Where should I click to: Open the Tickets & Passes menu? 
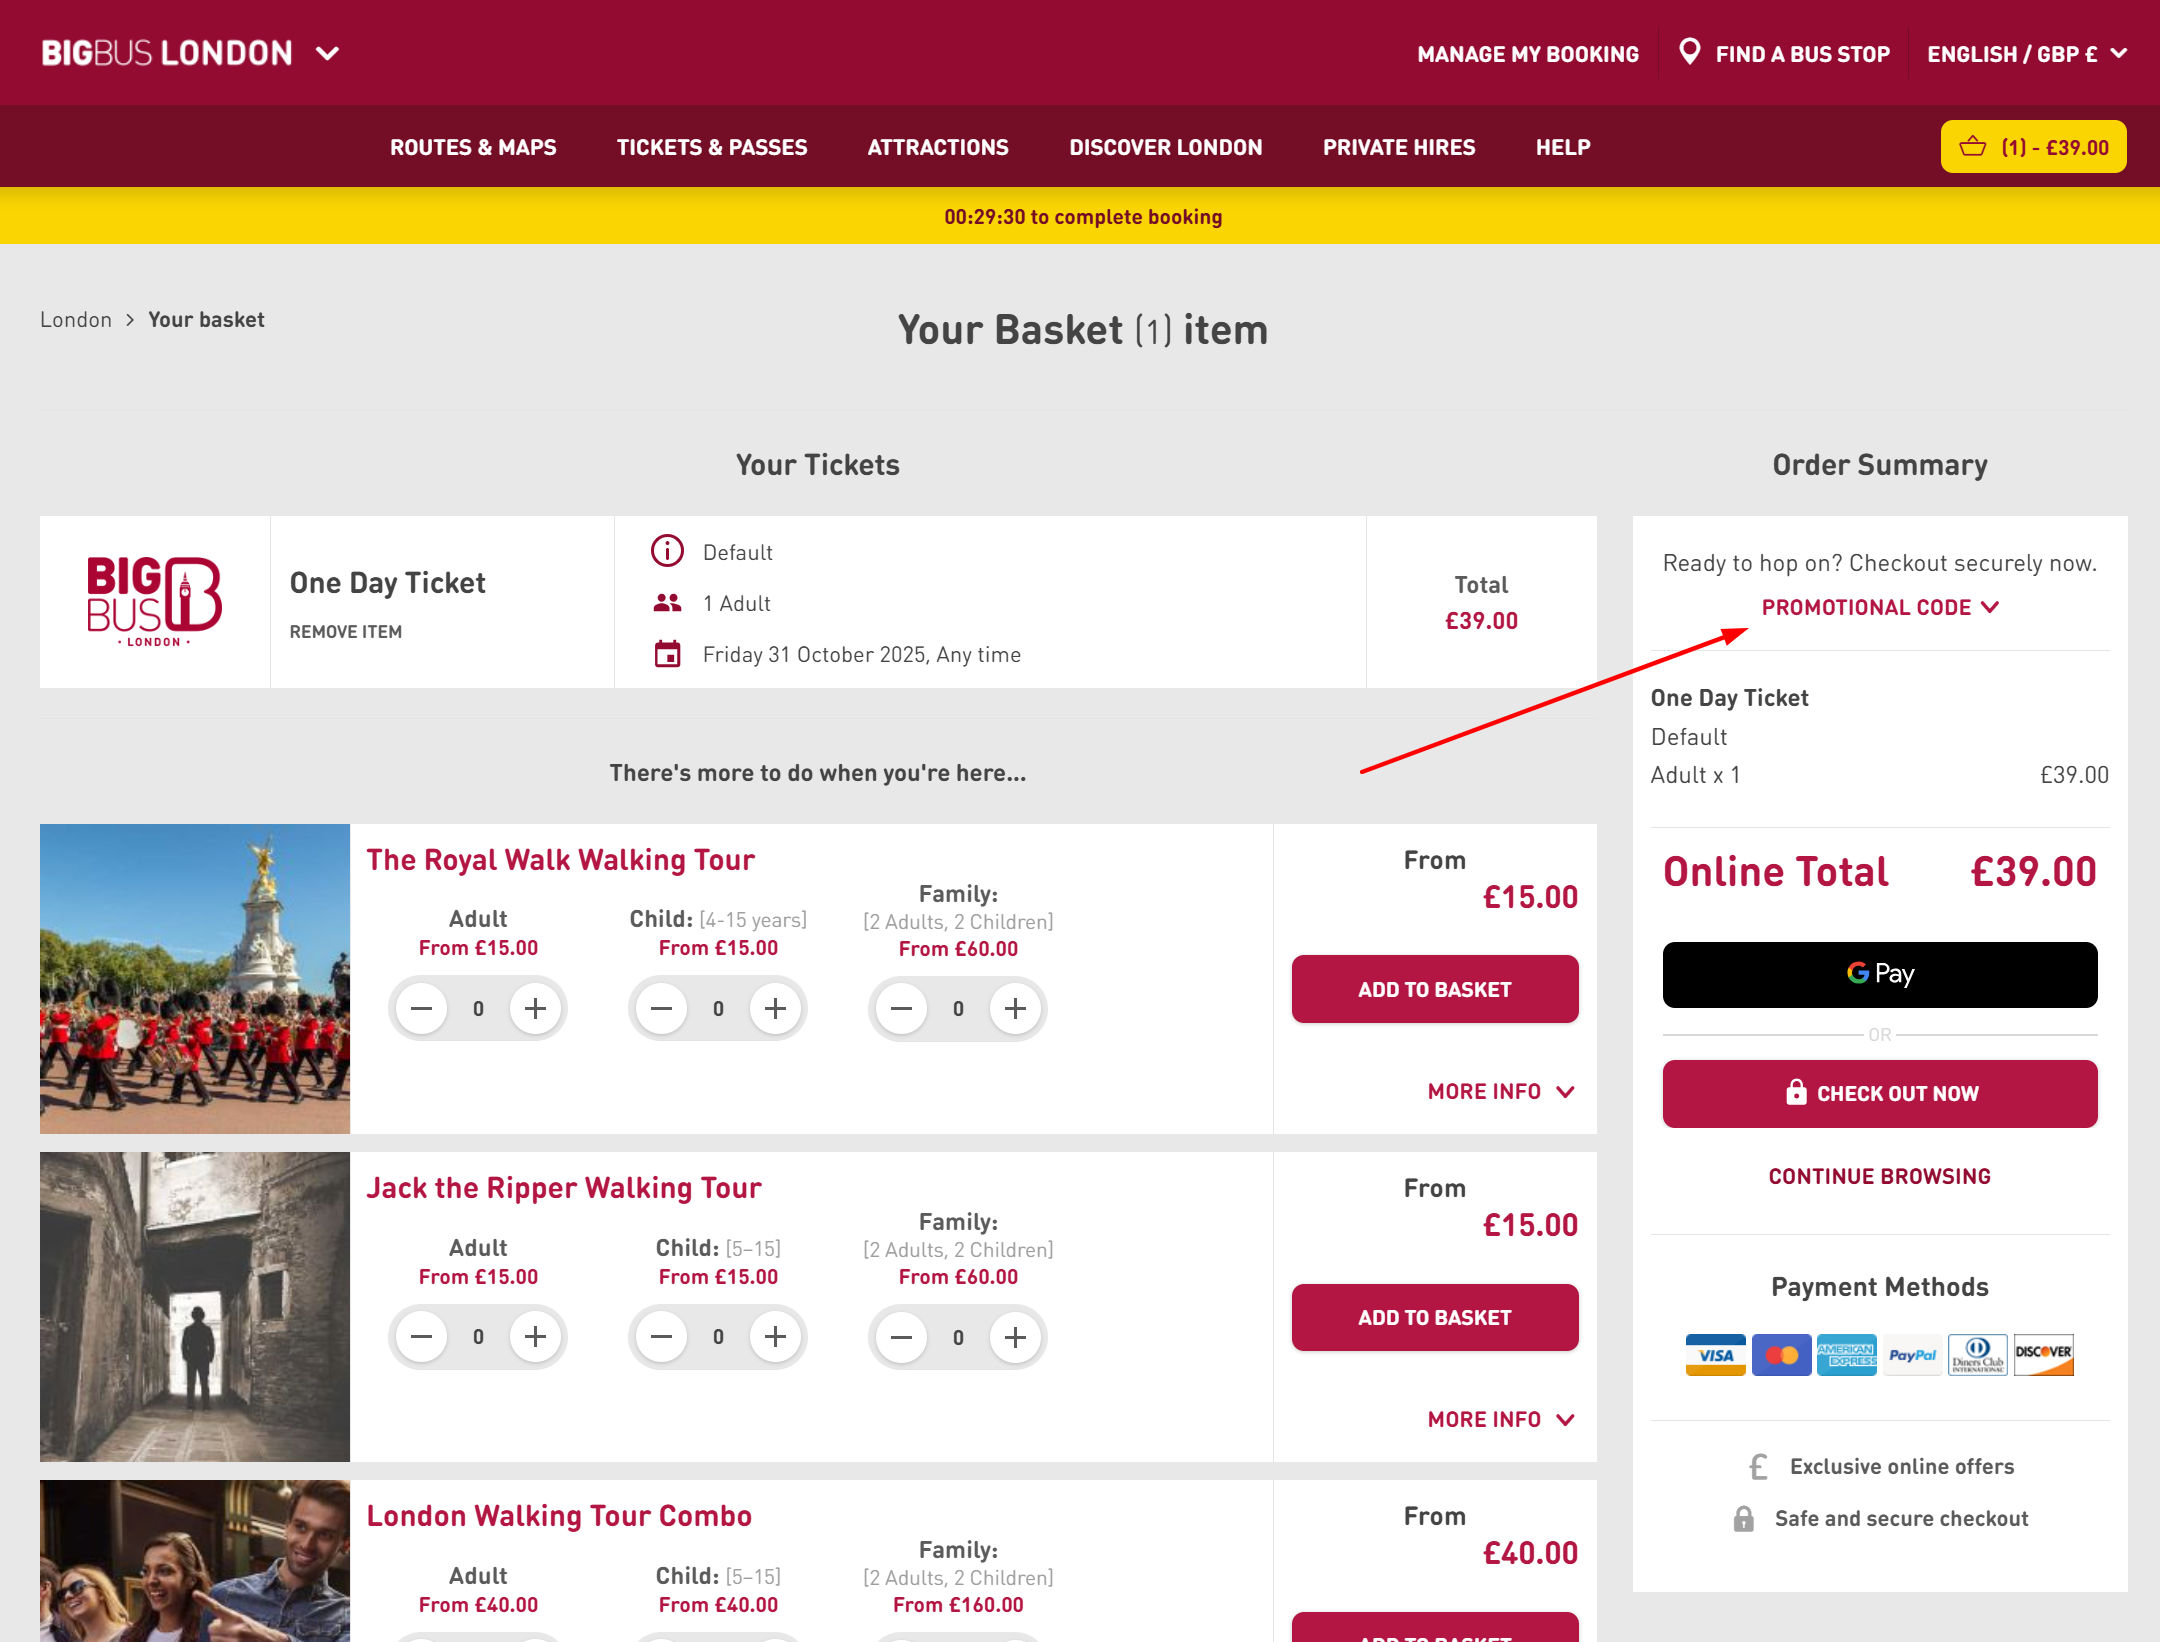coord(711,146)
